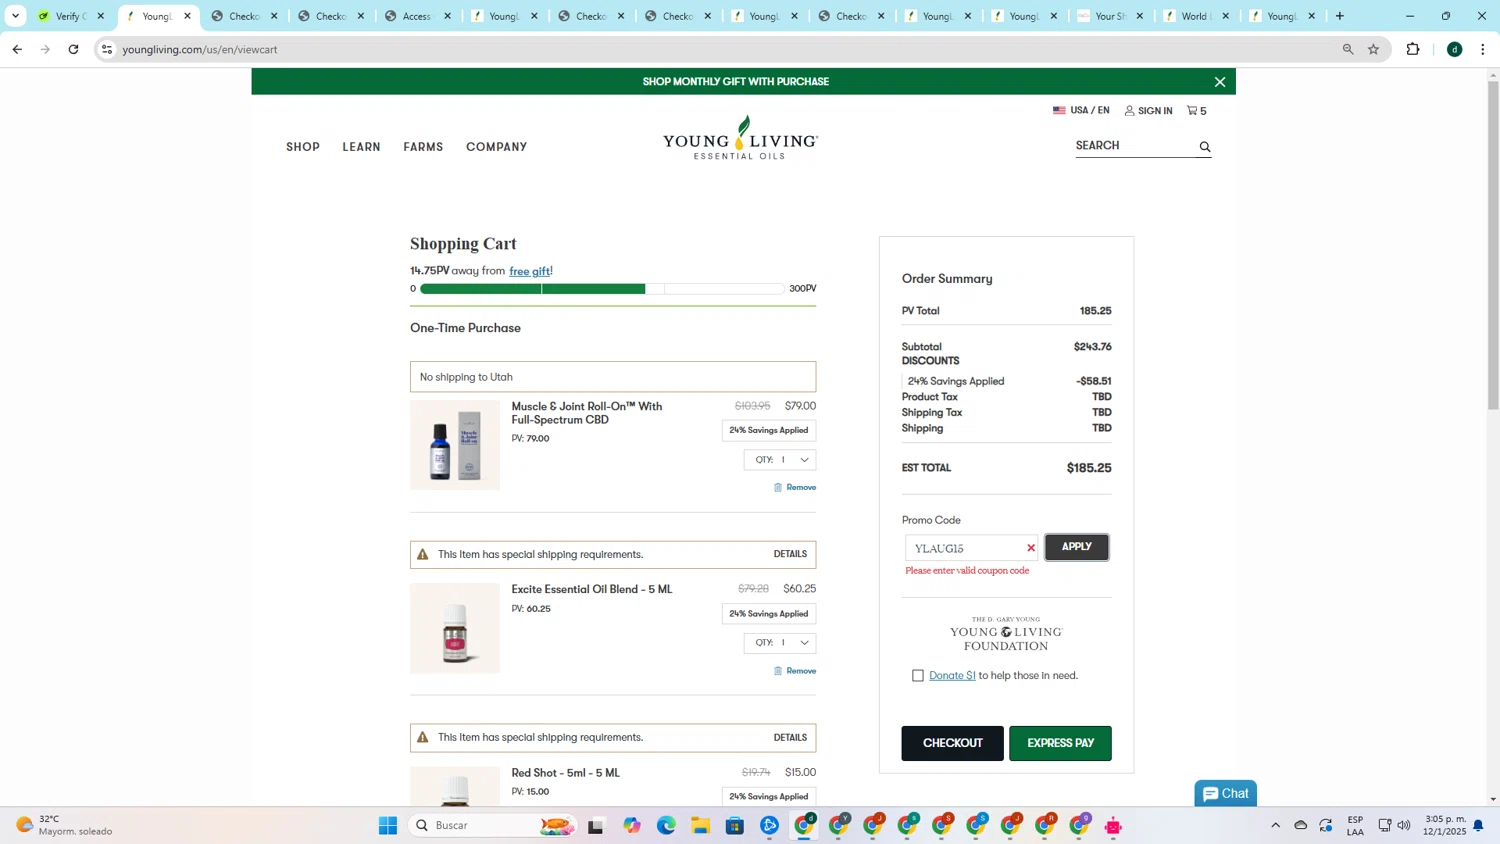The height and width of the screenshot is (844, 1500).
Task: Click the CHECKOUT button
Action: [x=952, y=743]
